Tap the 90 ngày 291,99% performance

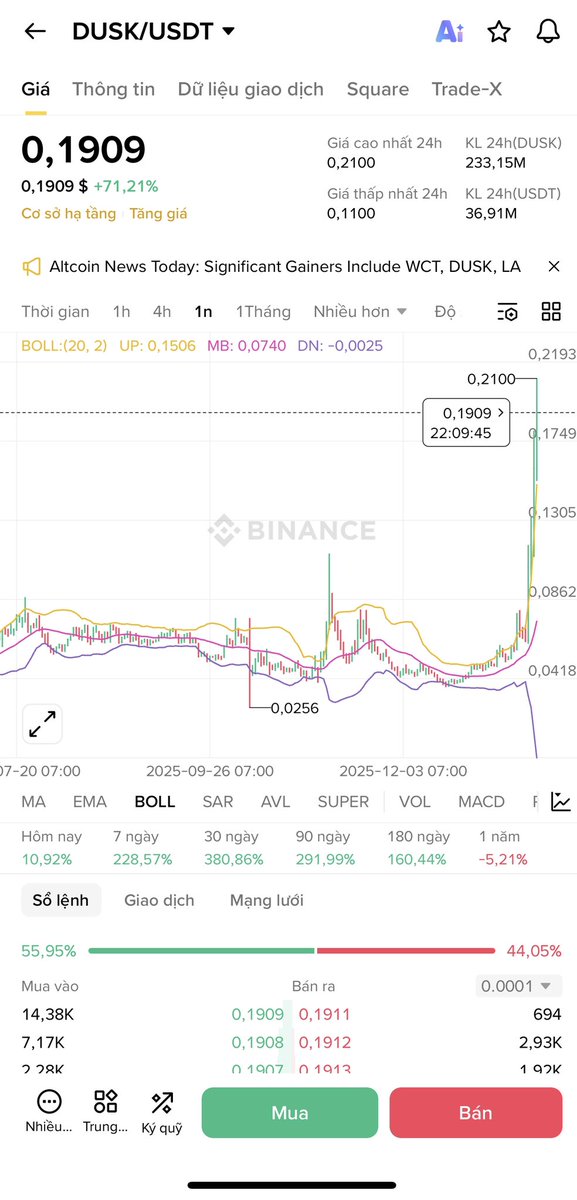[x=325, y=847]
